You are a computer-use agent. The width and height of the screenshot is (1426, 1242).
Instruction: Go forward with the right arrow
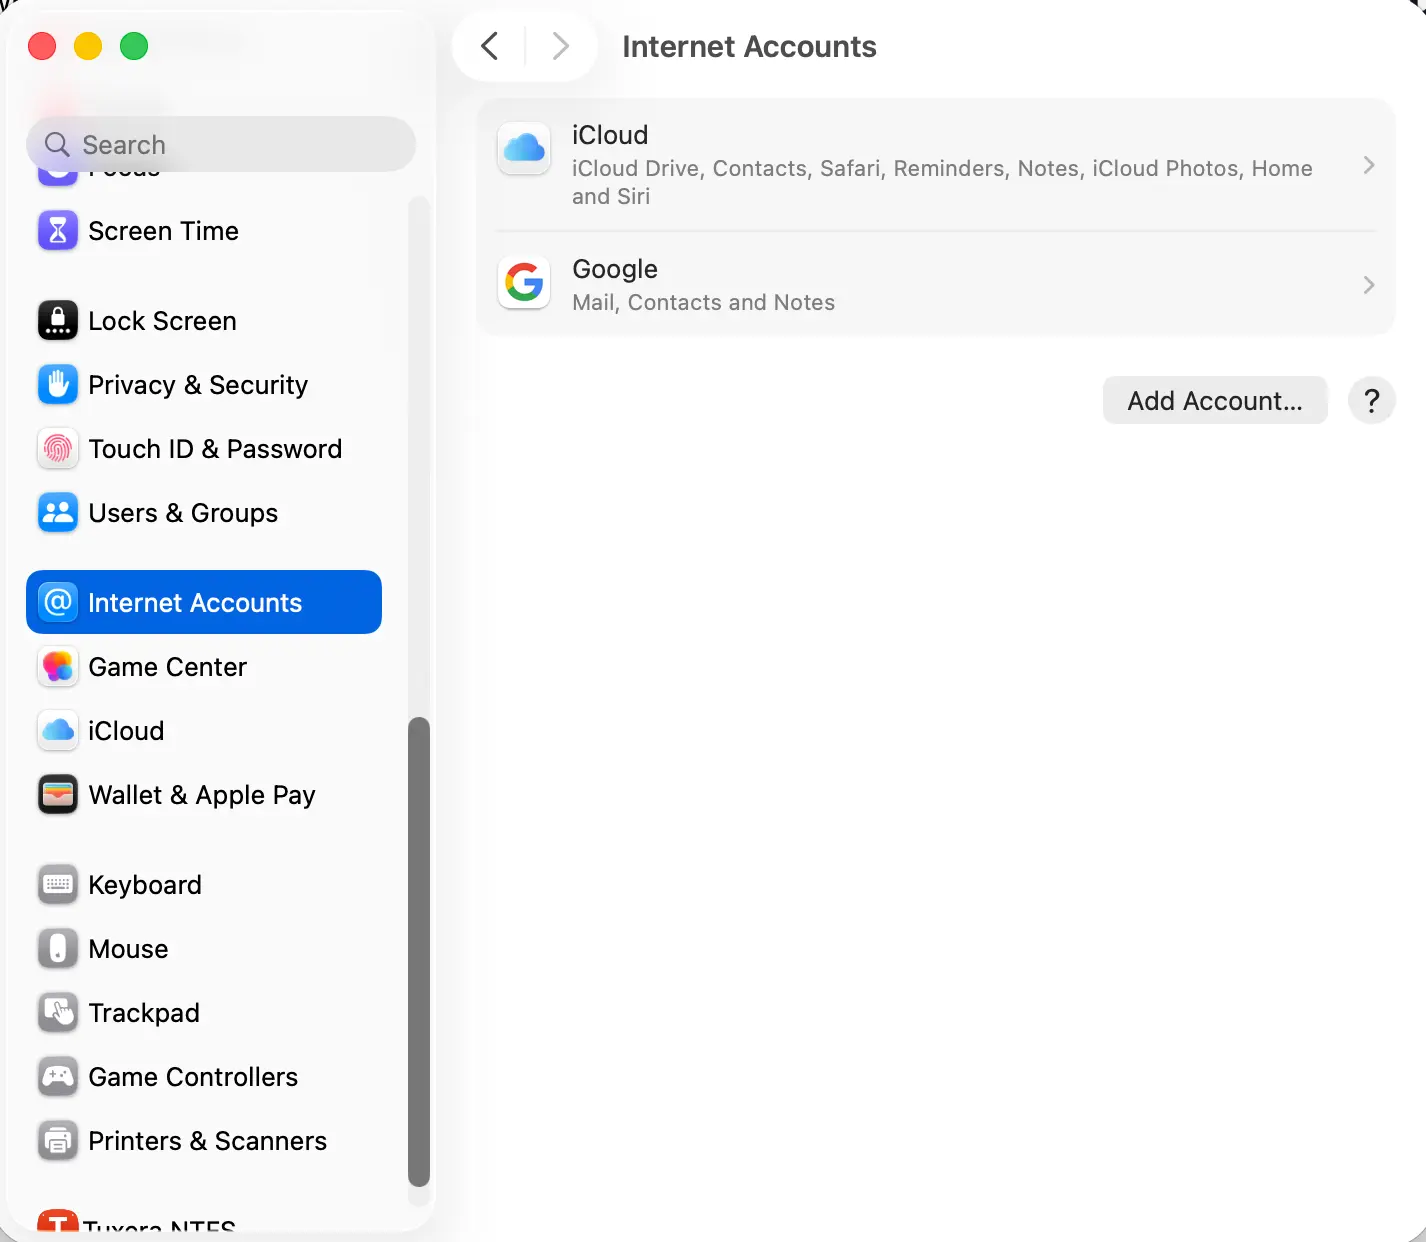(x=561, y=46)
